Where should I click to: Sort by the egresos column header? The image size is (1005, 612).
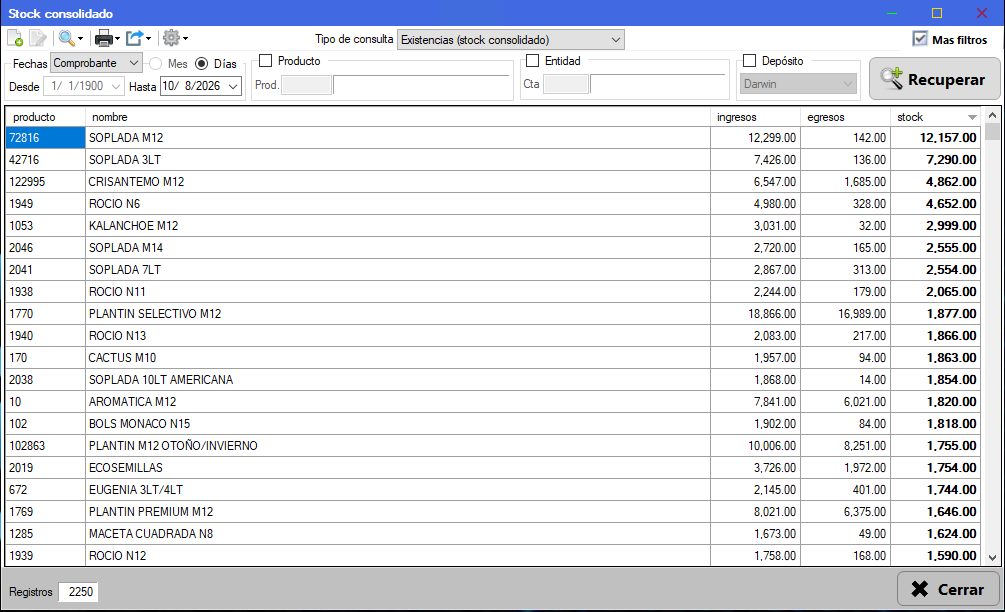click(845, 117)
